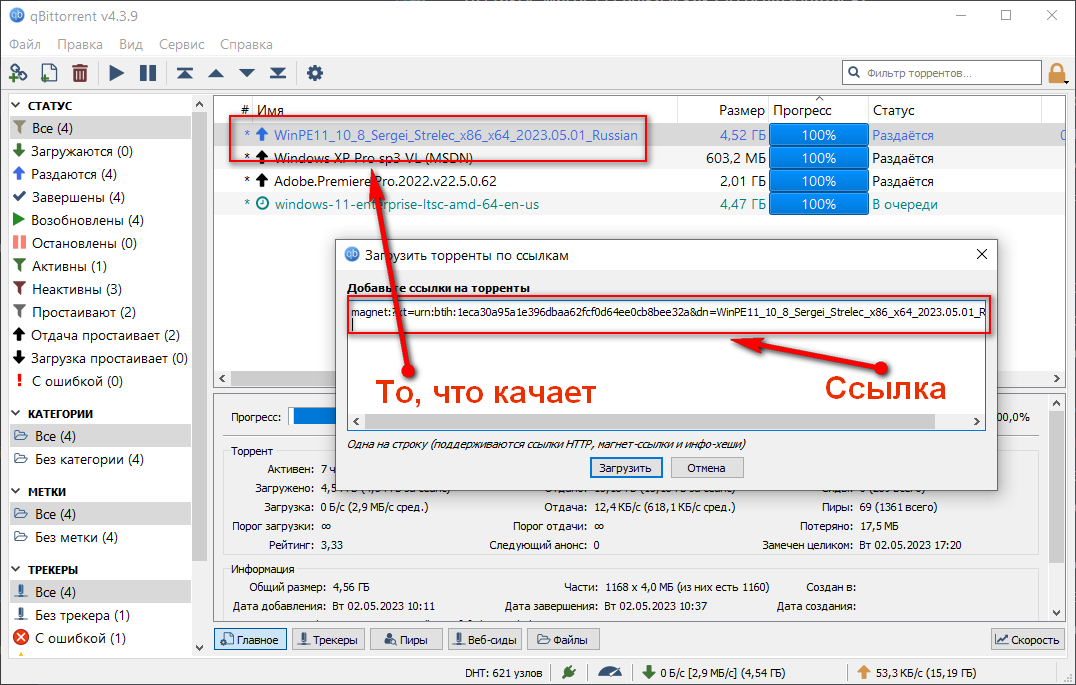
Task: Select the Простаивают (2) status filter
Action: 100,312
